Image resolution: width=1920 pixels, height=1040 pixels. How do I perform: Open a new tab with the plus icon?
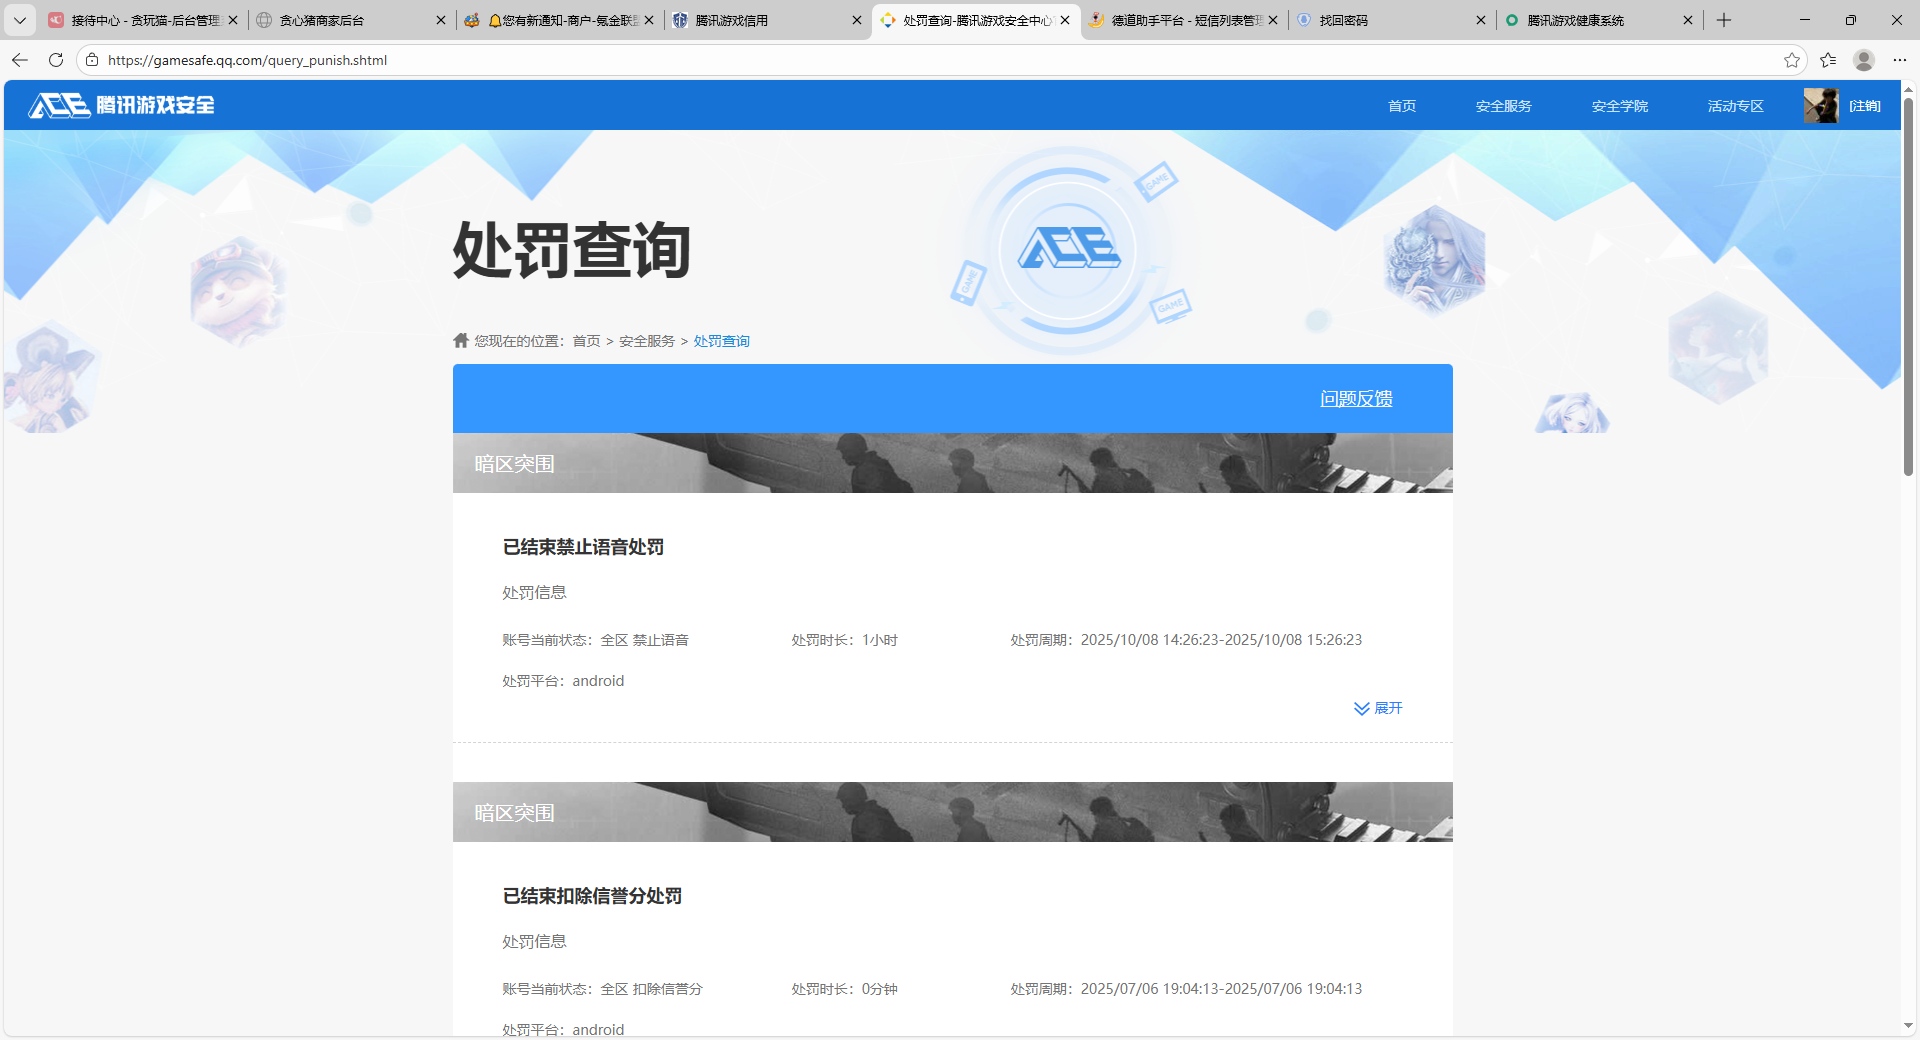[1723, 20]
